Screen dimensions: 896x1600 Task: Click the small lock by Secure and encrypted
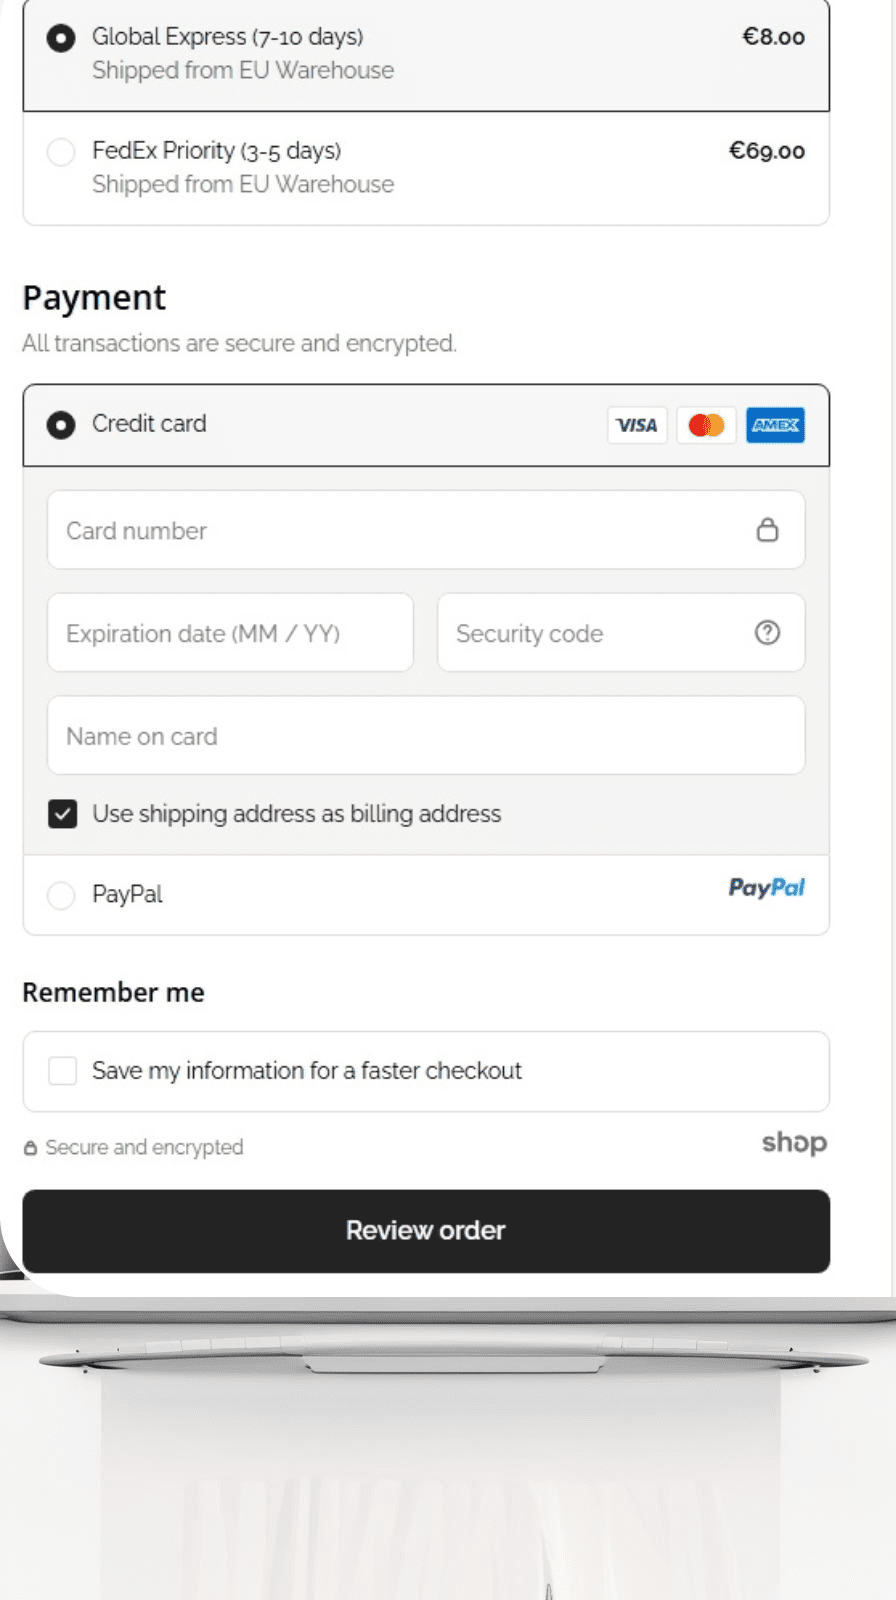[x=31, y=1148]
